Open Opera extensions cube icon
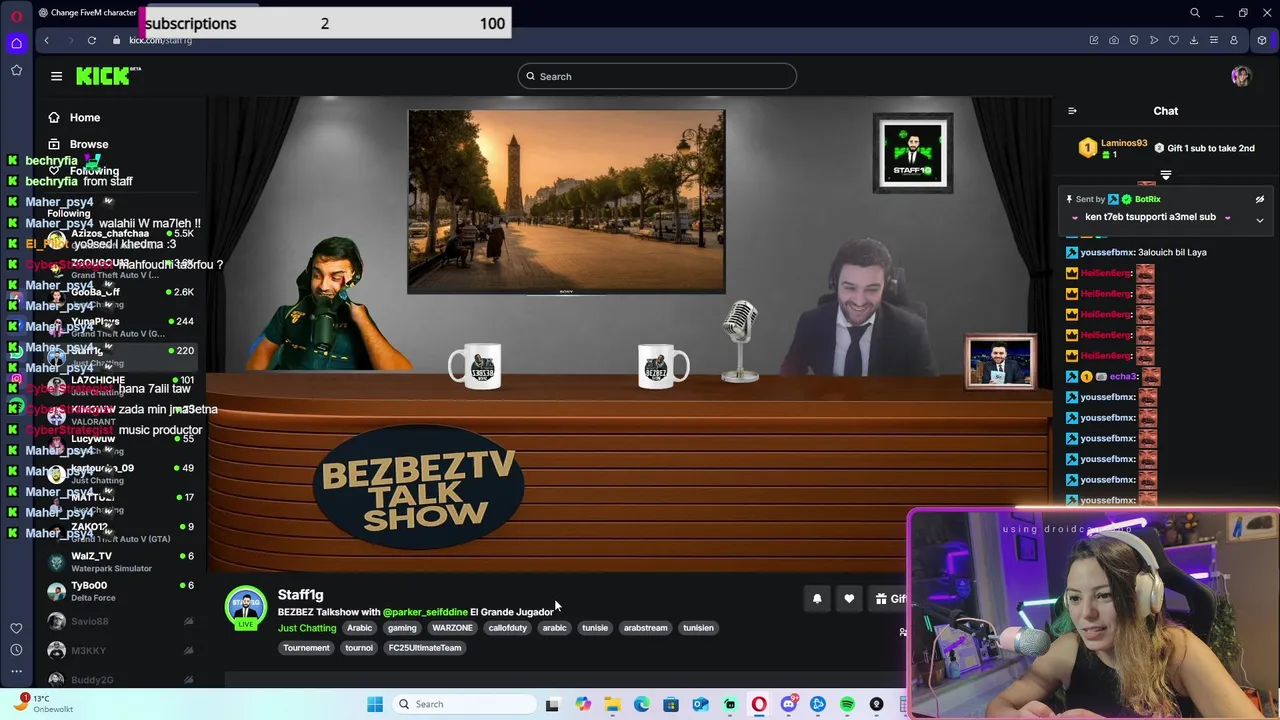1280x720 pixels. [1262, 40]
